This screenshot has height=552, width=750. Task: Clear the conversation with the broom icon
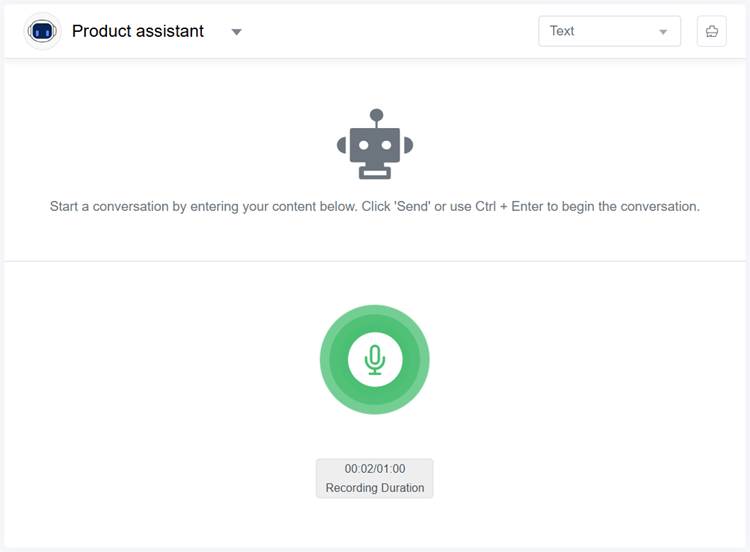(x=711, y=31)
